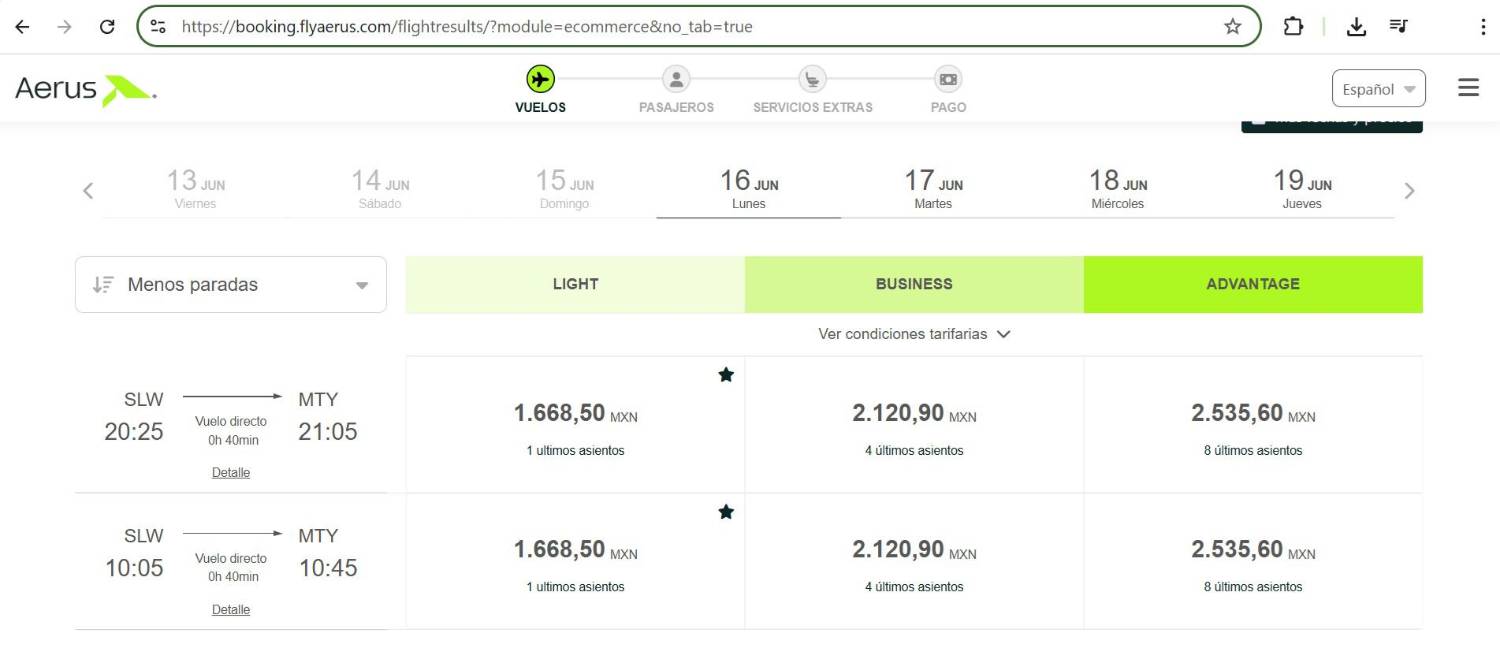Viewport: 1500px width, 648px height.
Task: Reload the page
Action: coord(107,27)
